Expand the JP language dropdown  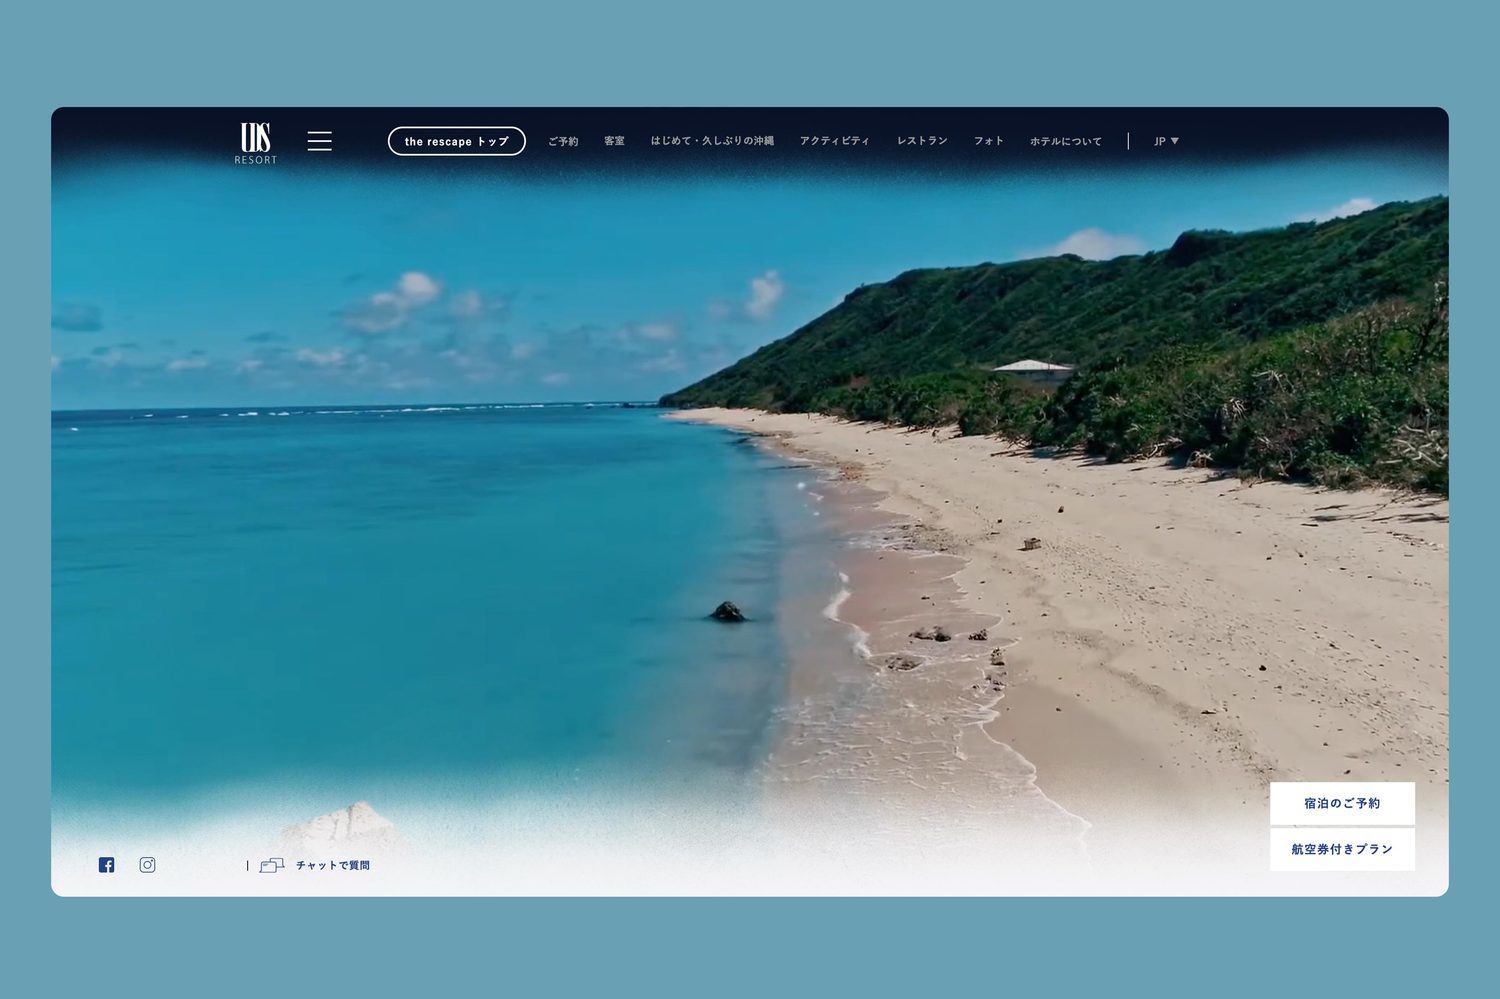tap(1167, 141)
